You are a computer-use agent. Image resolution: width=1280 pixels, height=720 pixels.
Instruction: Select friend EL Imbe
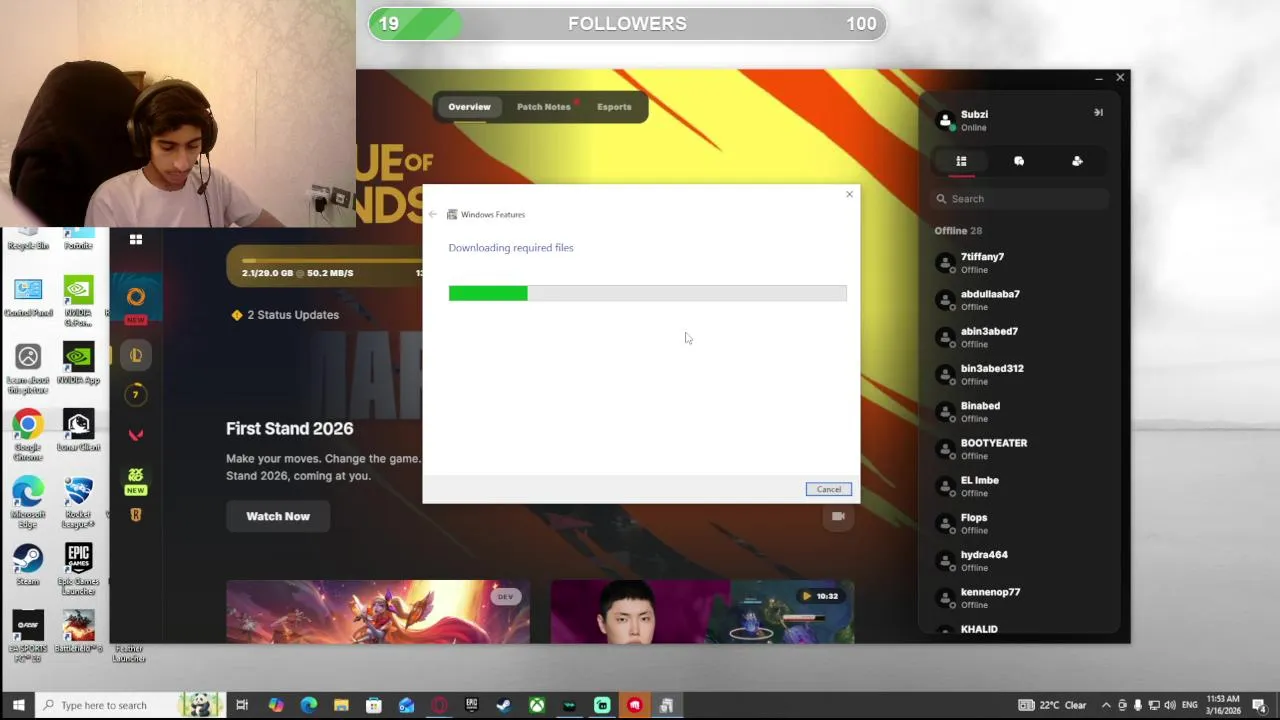pos(1019,486)
